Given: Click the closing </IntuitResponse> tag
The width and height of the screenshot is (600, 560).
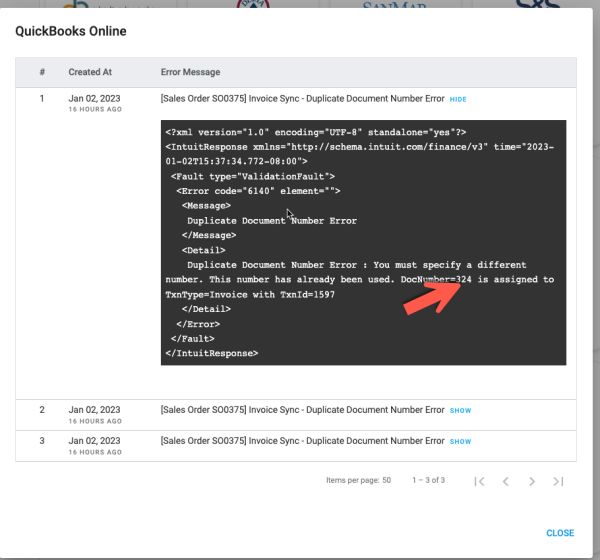Looking at the screenshot, I should (x=212, y=353).
